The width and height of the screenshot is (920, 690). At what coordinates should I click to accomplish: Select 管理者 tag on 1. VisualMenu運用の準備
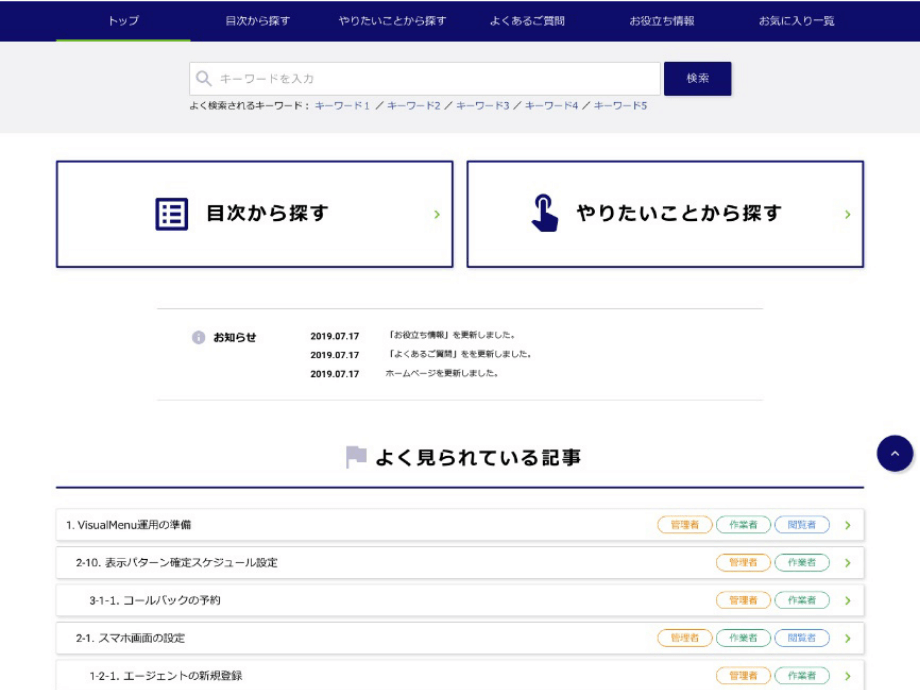[x=684, y=525]
